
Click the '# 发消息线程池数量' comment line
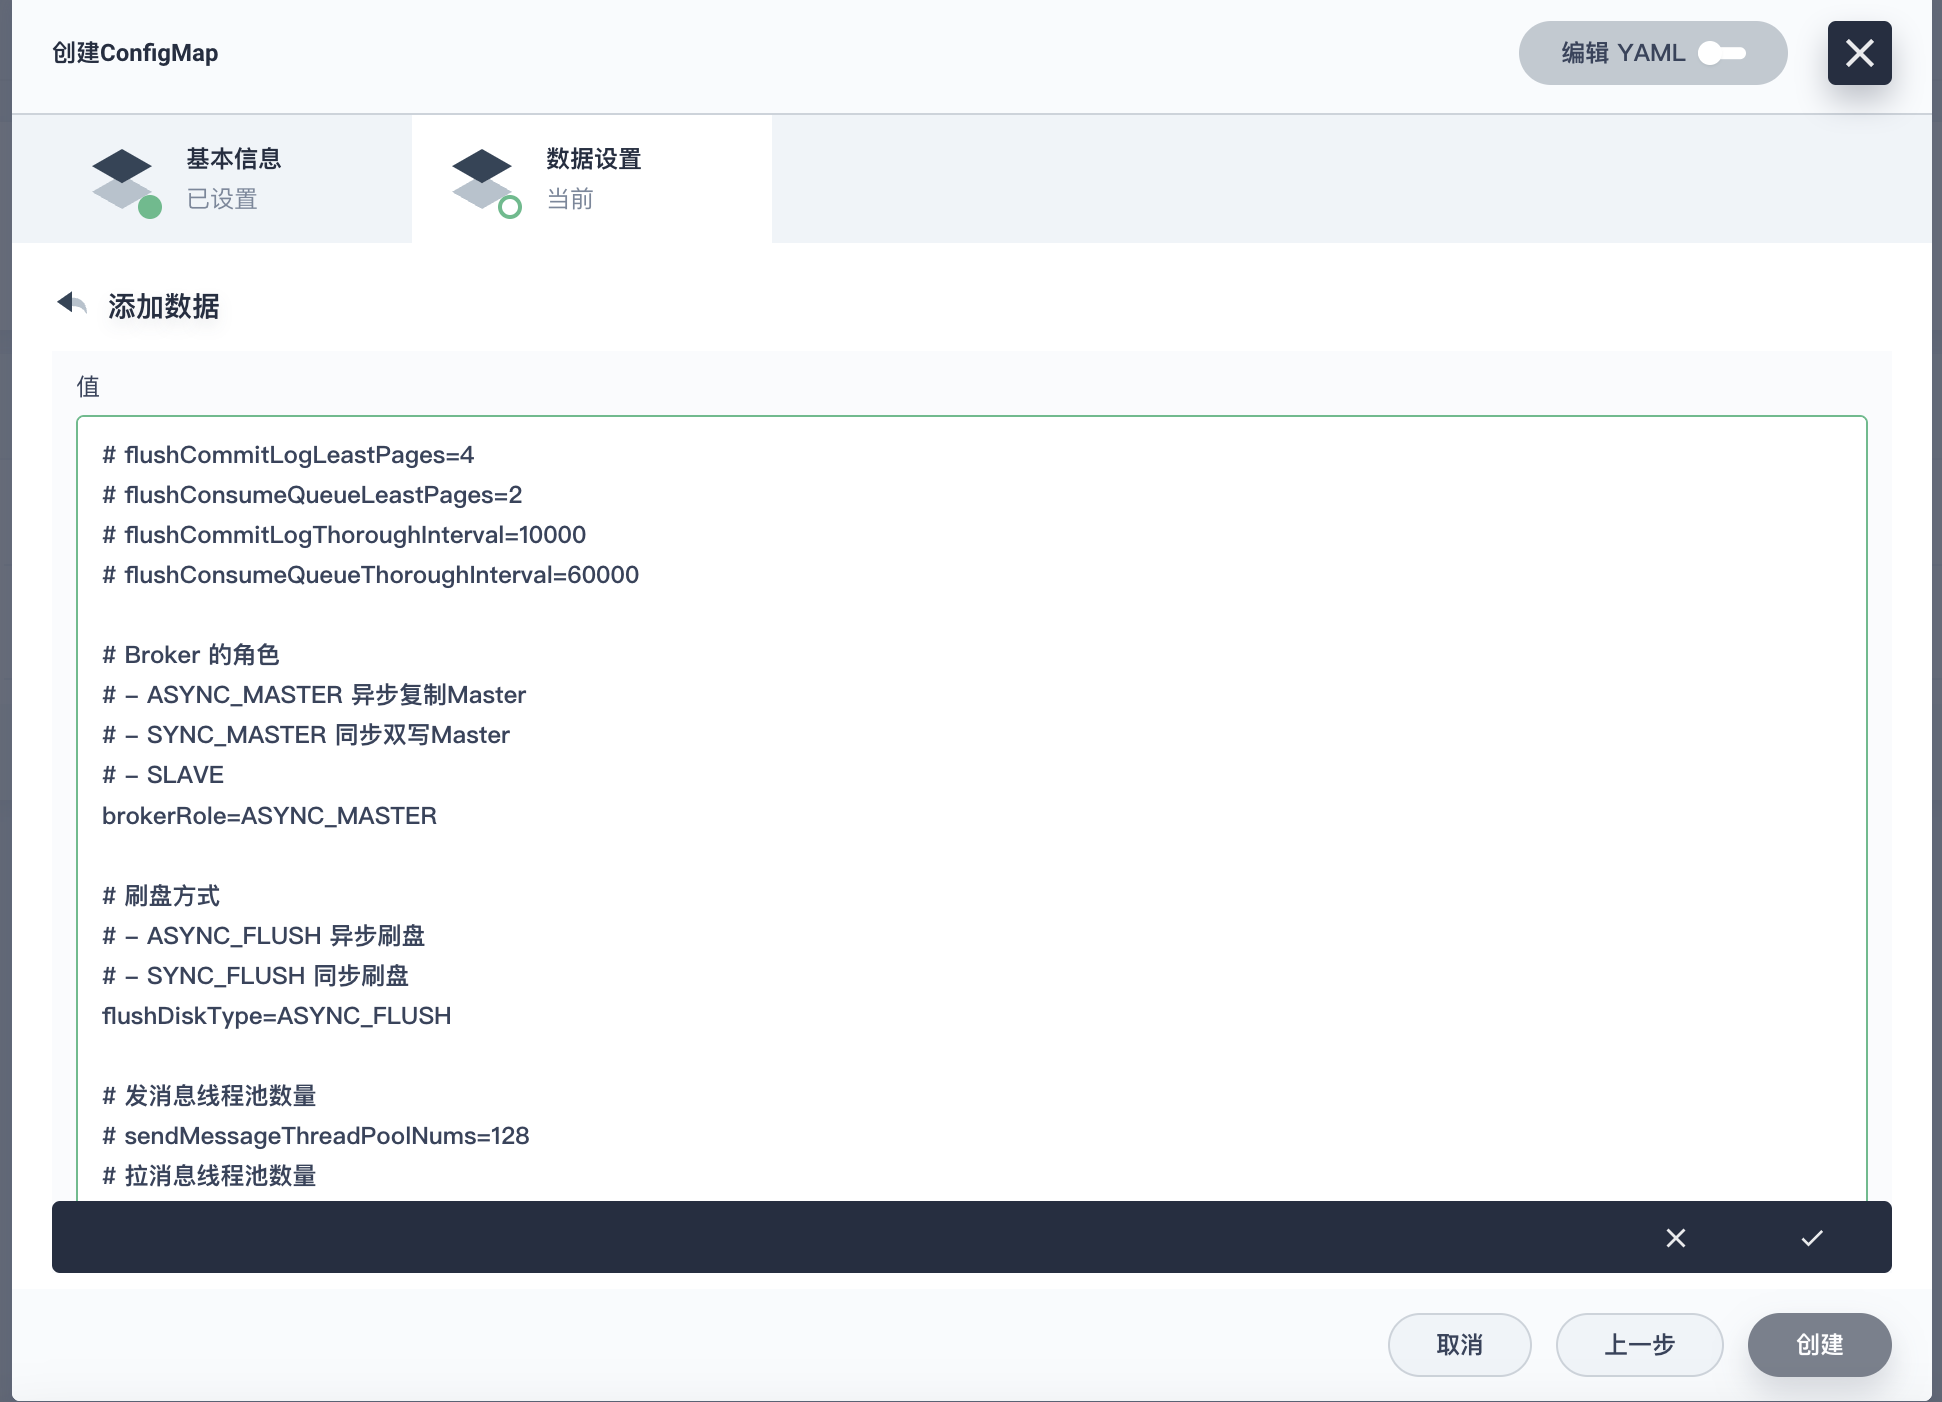209,1096
